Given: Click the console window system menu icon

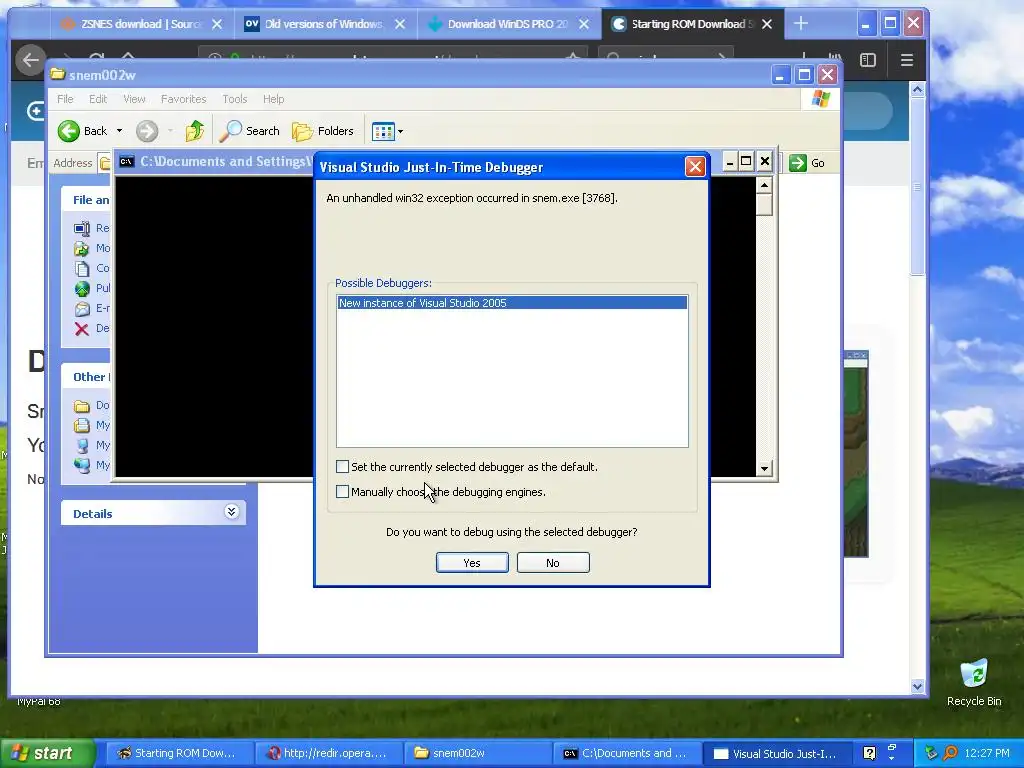Looking at the screenshot, I should click(127, 161).
